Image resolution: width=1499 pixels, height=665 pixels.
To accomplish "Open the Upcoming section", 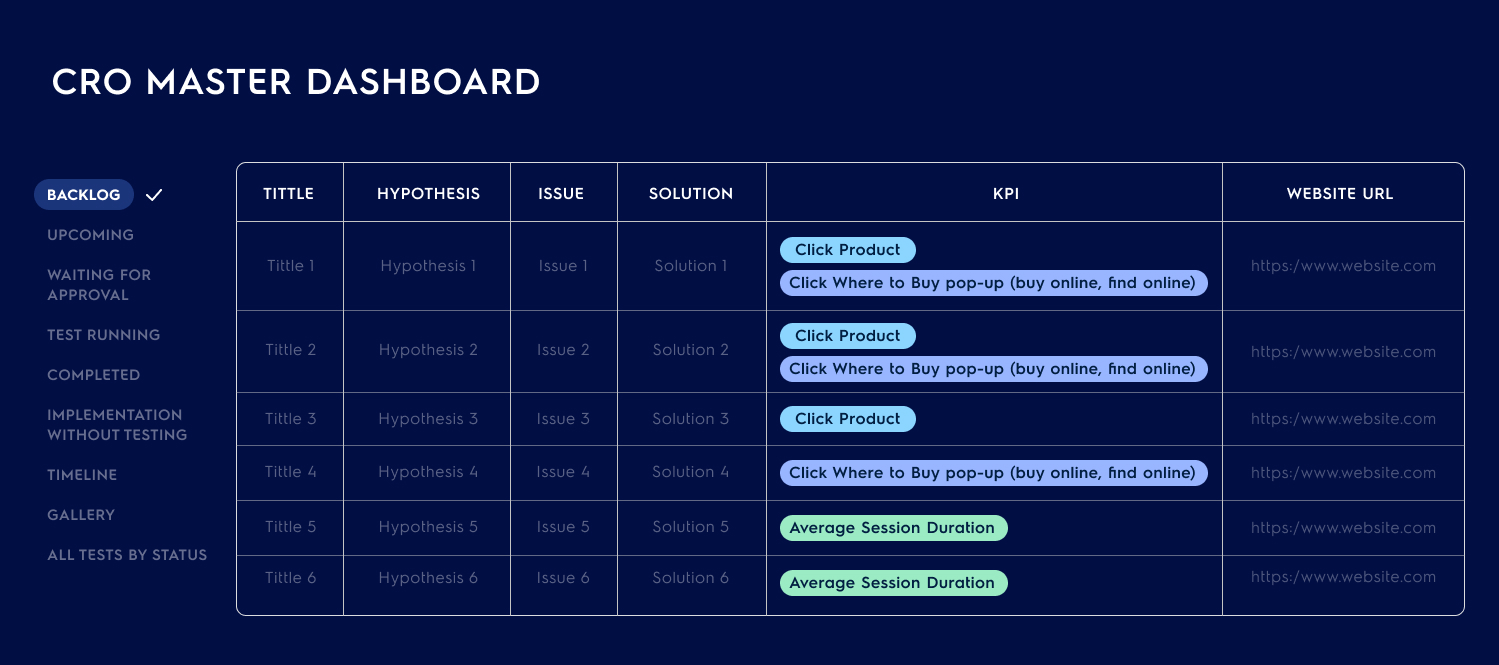I will [90, 235].
